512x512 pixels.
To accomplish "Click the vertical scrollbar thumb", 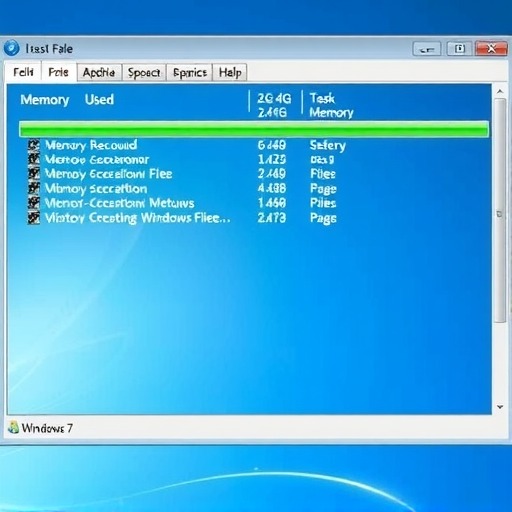I will click(x=500, y=211).
